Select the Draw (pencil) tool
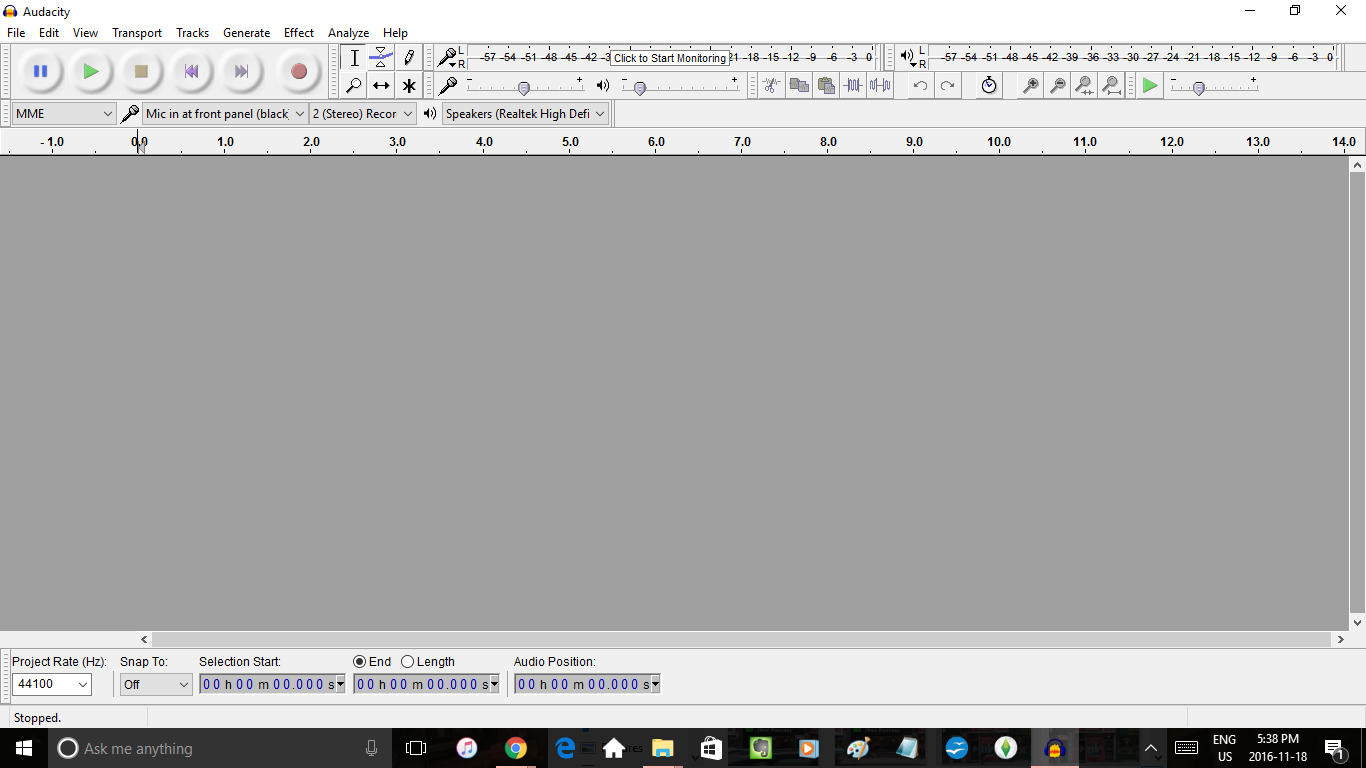The height and width of the screenshot is (768, 1366). 408,58
